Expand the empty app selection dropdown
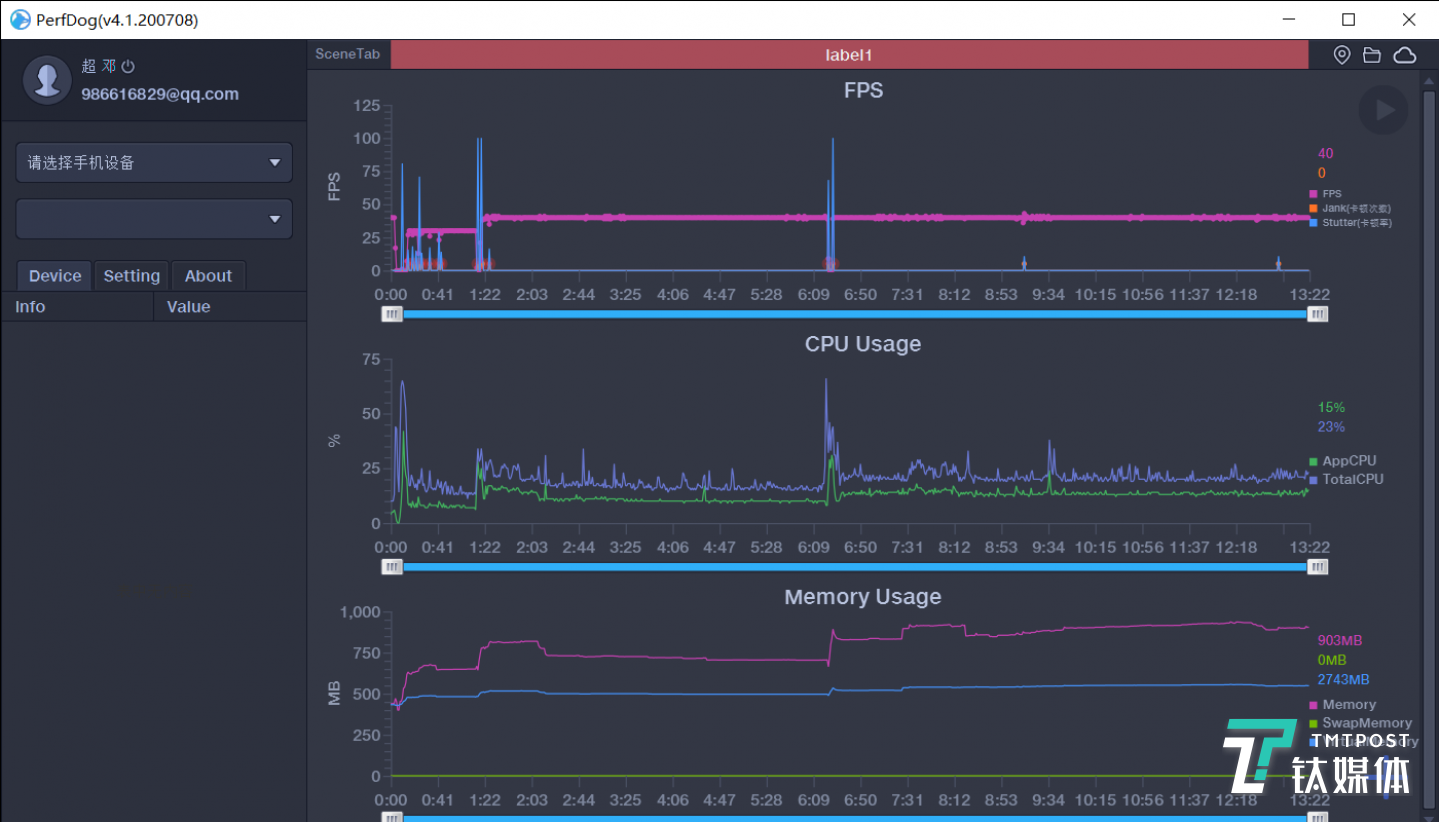This screenshot has width=1439, height=822. click(154, 219)
